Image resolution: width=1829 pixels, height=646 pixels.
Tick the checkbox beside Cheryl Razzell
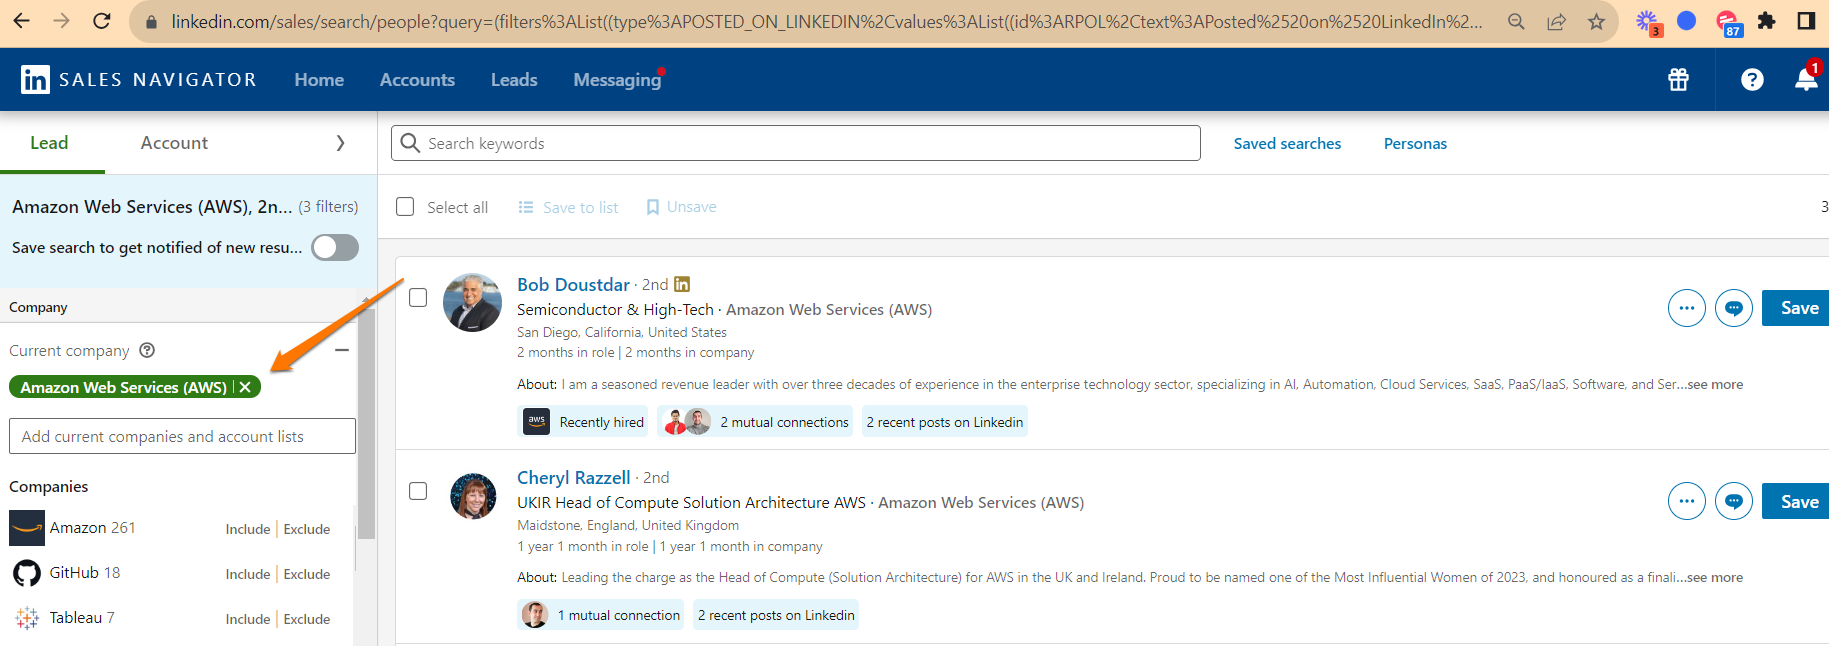pos(418,491)
